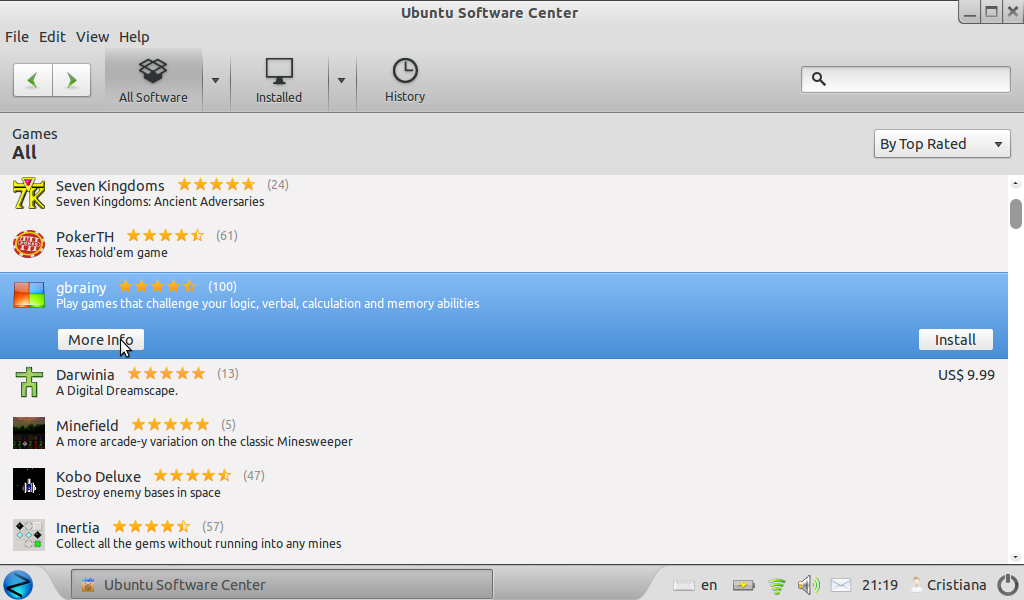Image resolution: width=1024 pixels, height=600 pixels.
Task: Click the gbrainy star rating
Action: point(157,287)
